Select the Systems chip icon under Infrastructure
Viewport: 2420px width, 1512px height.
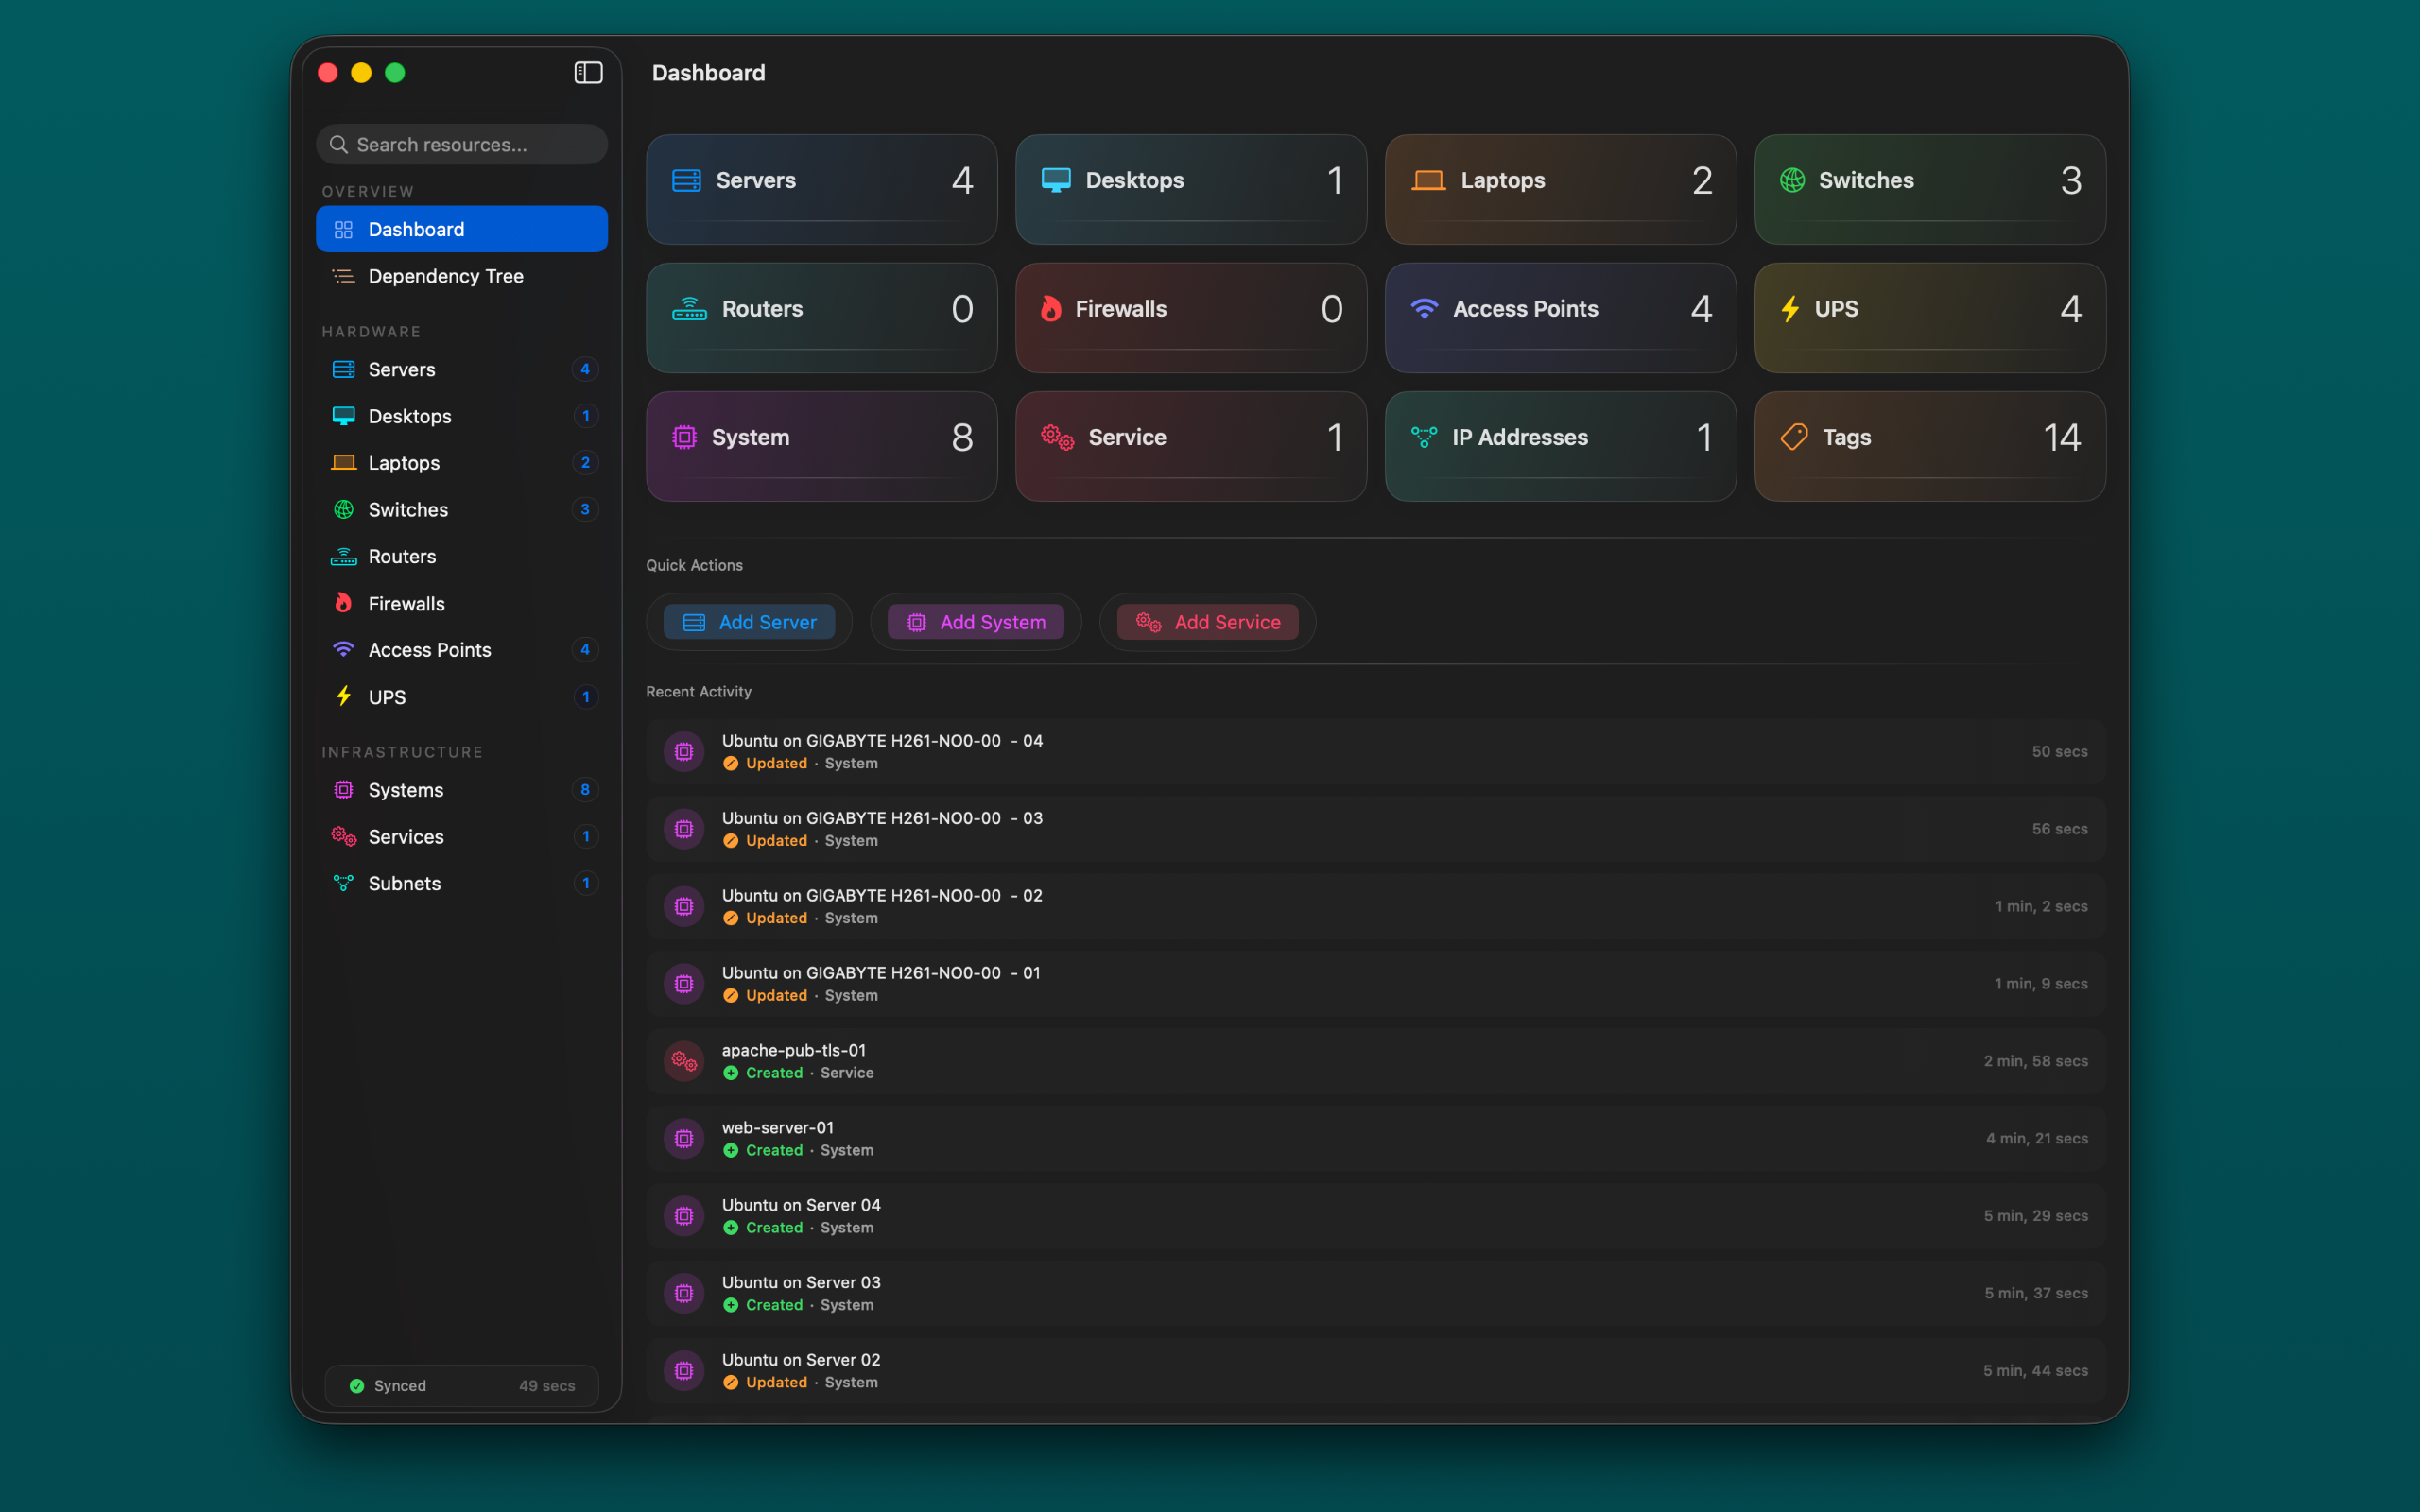[344, 789]
